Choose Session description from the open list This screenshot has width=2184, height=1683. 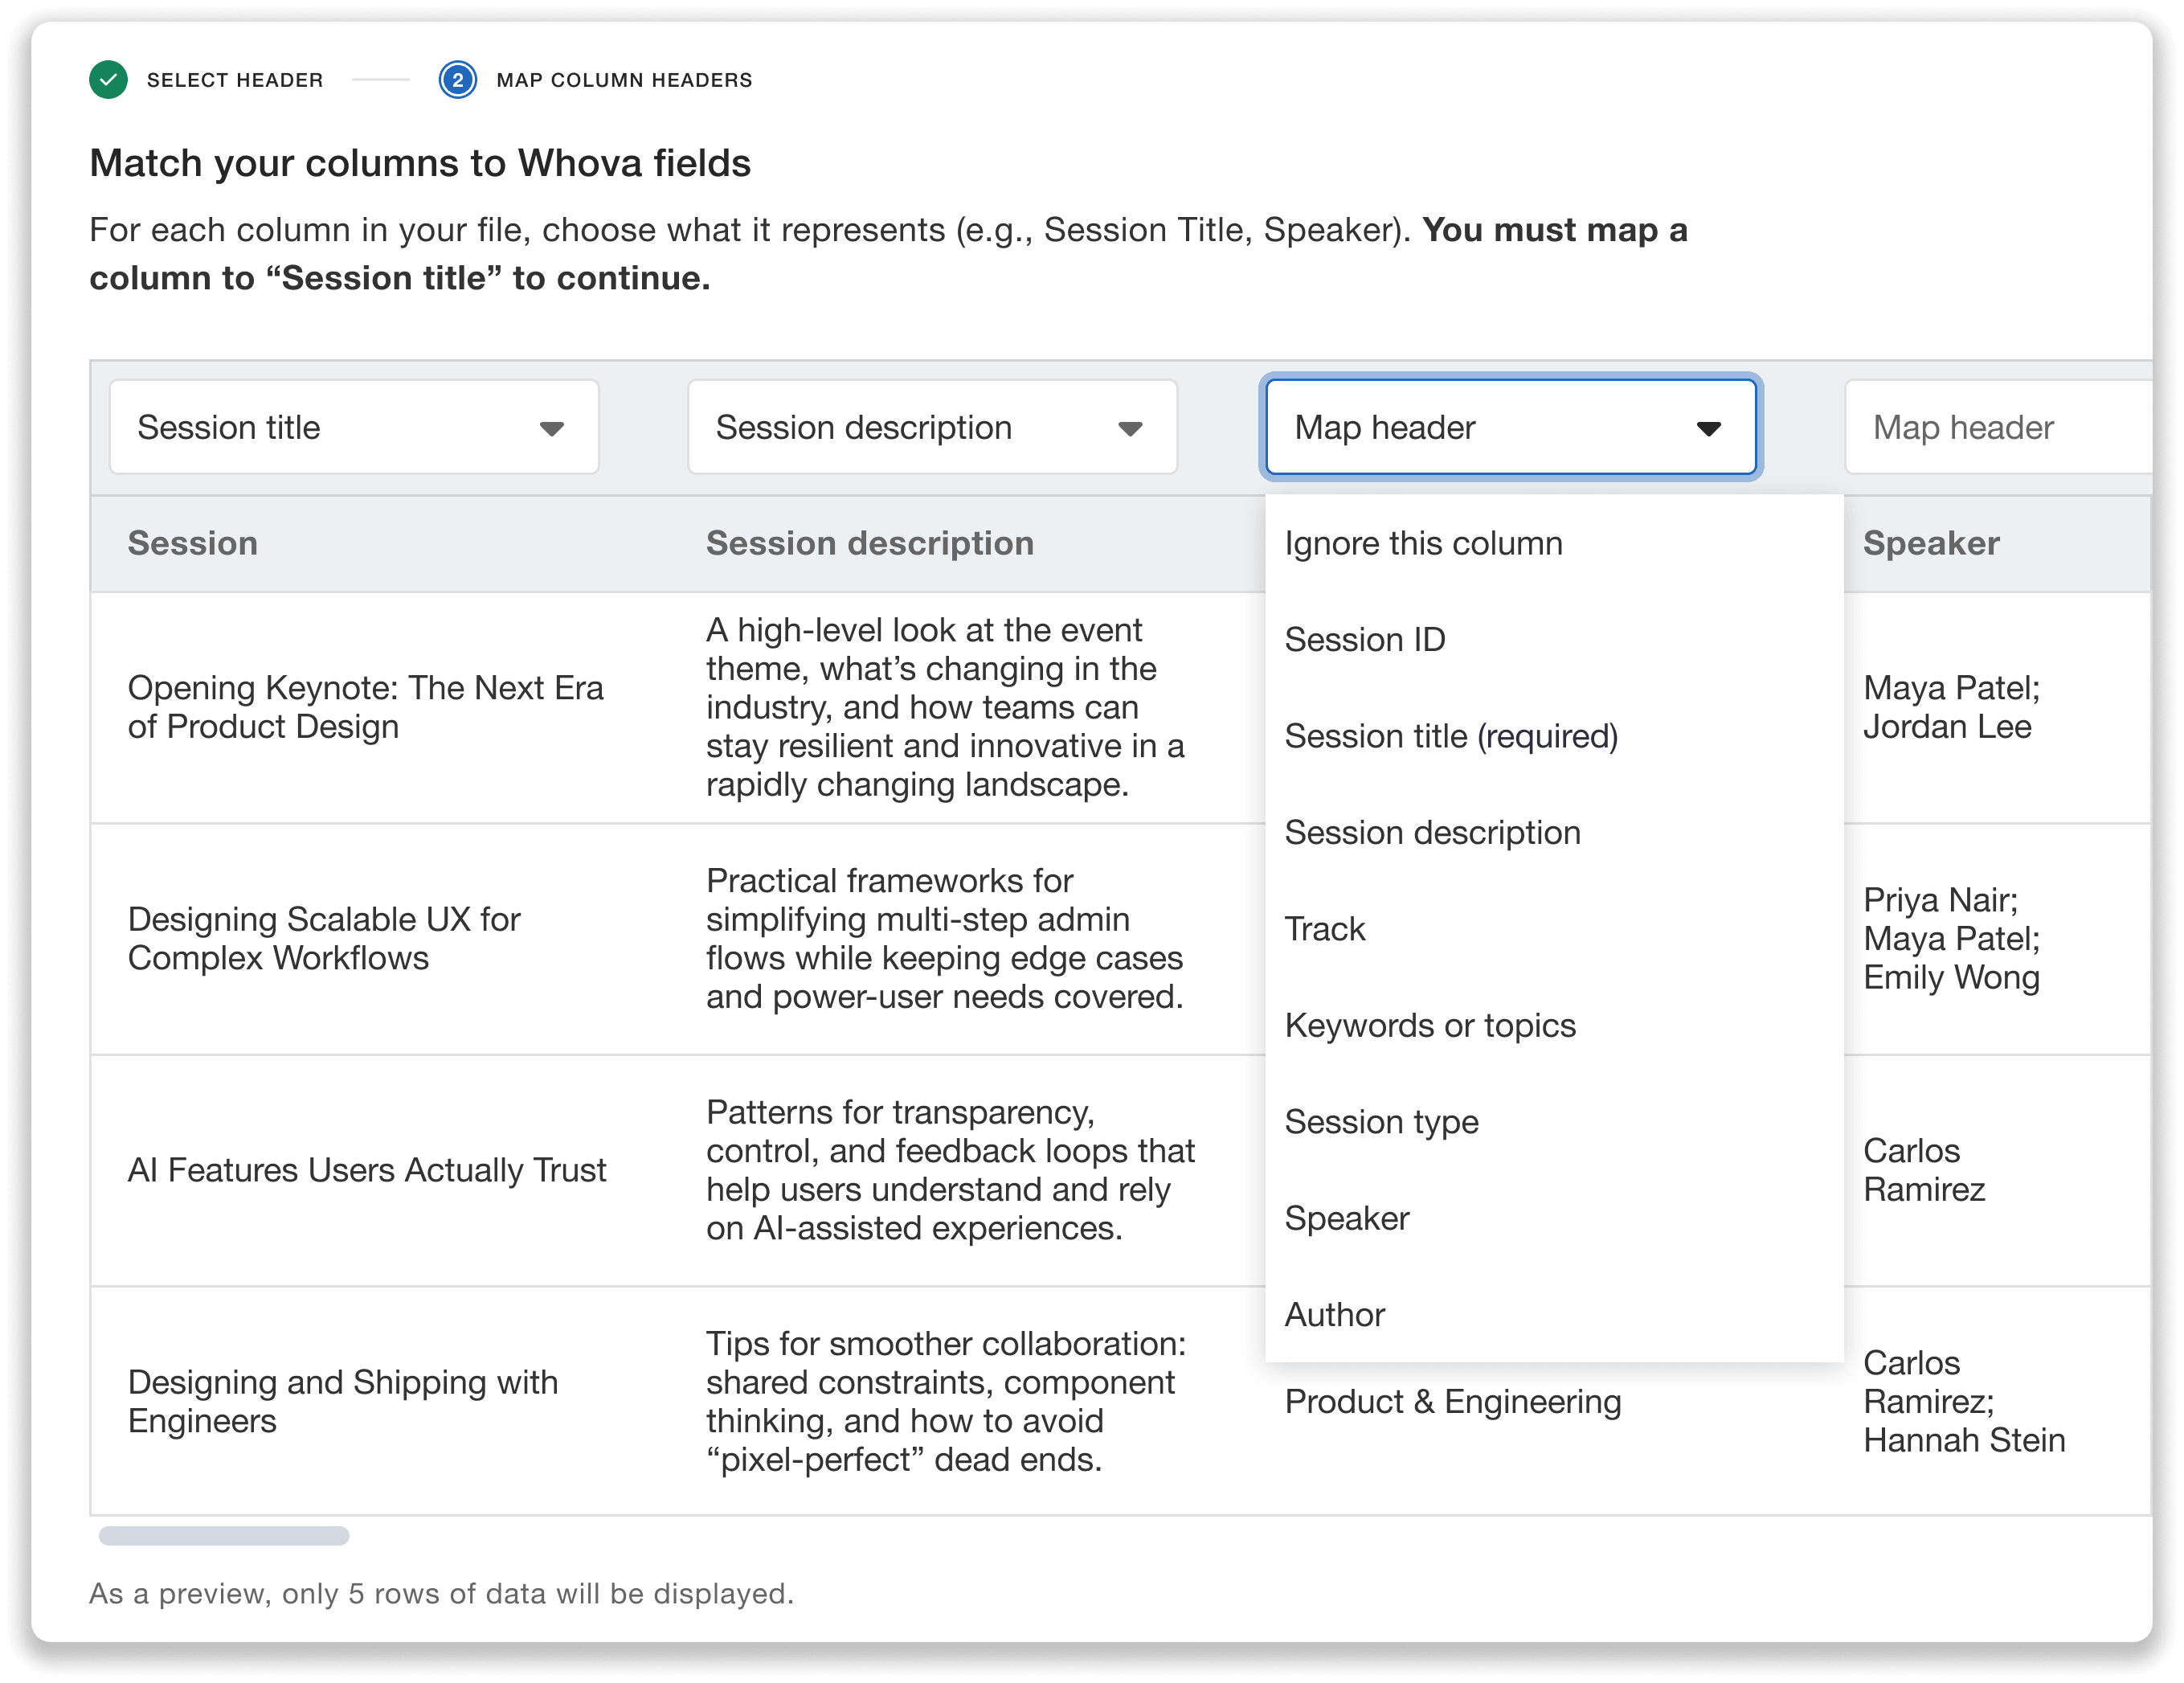click(x=1554, y=832)
